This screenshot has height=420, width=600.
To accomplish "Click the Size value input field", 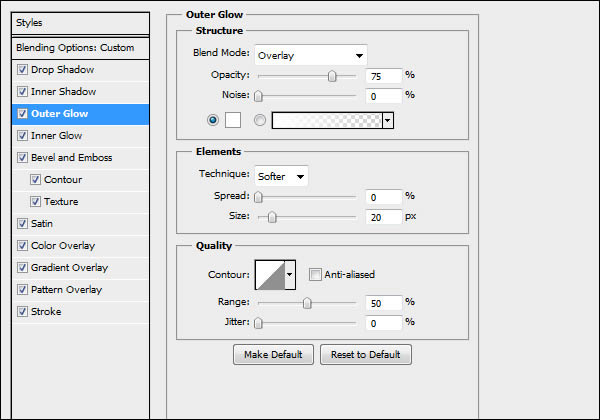I will click(x=383, y=216).
